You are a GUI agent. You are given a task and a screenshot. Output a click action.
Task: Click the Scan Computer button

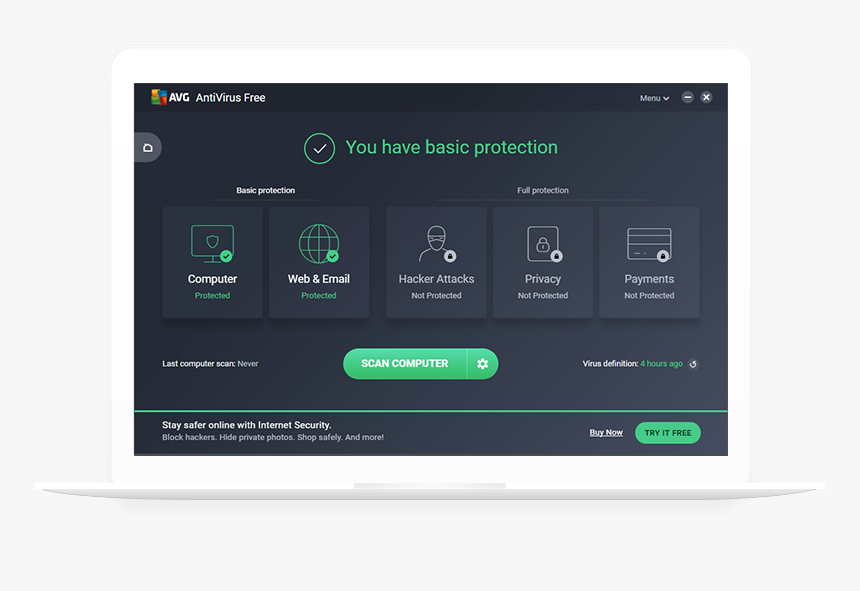click(x=405, y=363)
